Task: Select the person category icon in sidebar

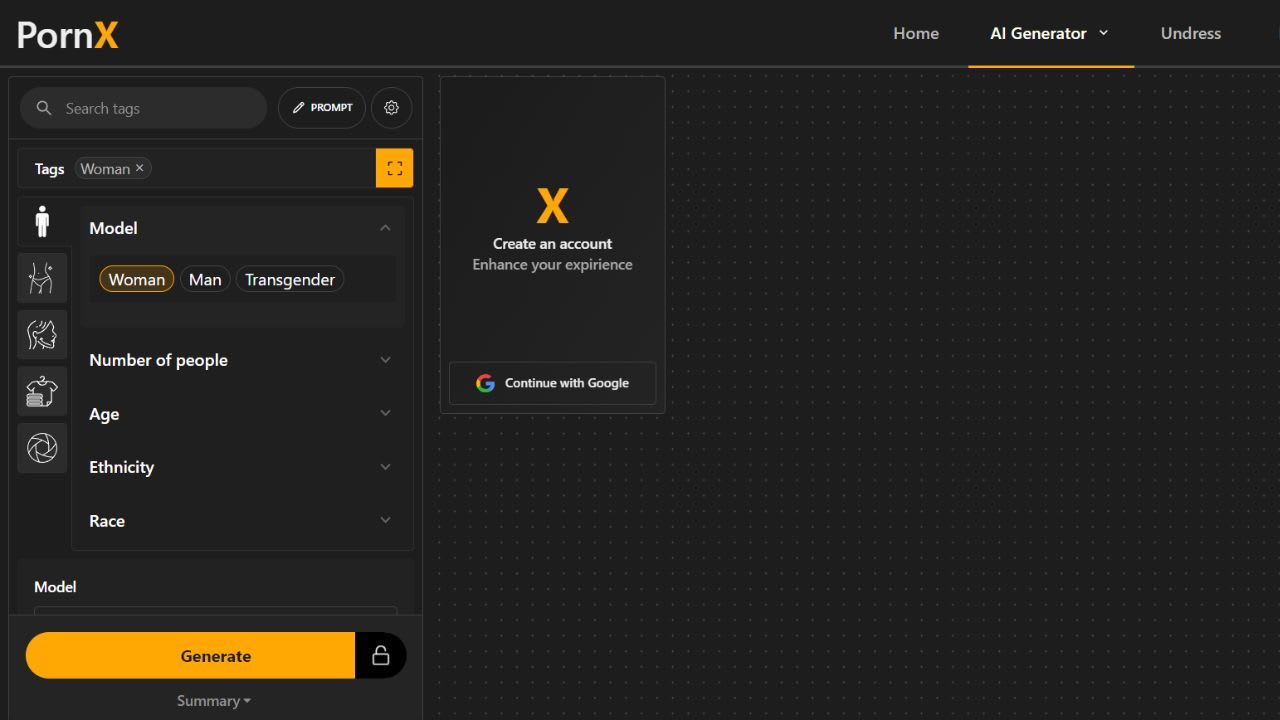Action: click(42, 221)
